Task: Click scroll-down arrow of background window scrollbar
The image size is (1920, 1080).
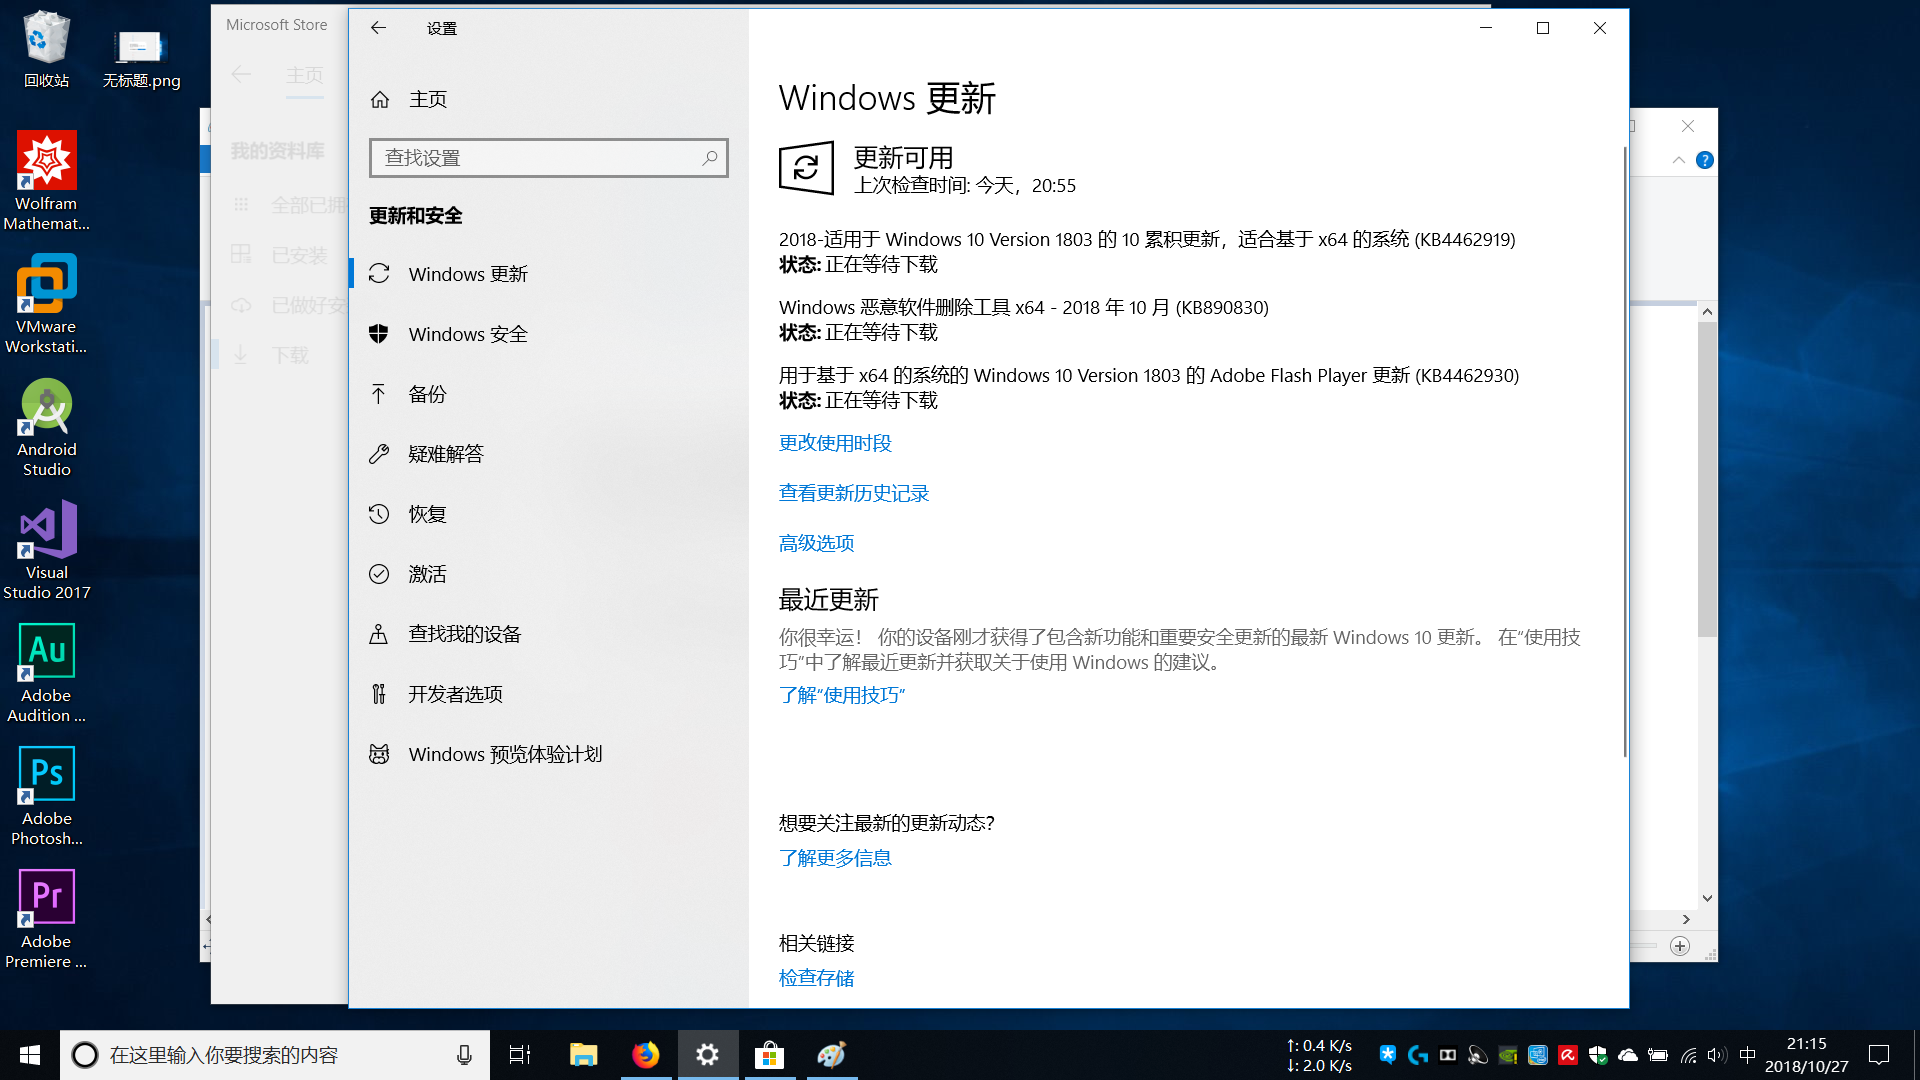Action: (1707, 898)
